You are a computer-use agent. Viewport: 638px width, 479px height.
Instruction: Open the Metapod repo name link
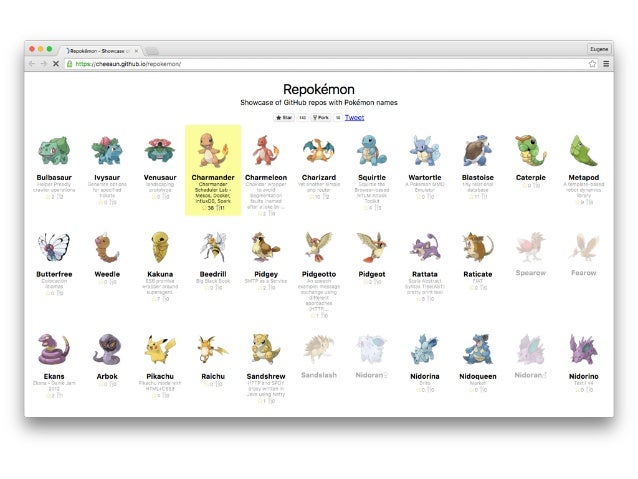click(x=583, y=177)
